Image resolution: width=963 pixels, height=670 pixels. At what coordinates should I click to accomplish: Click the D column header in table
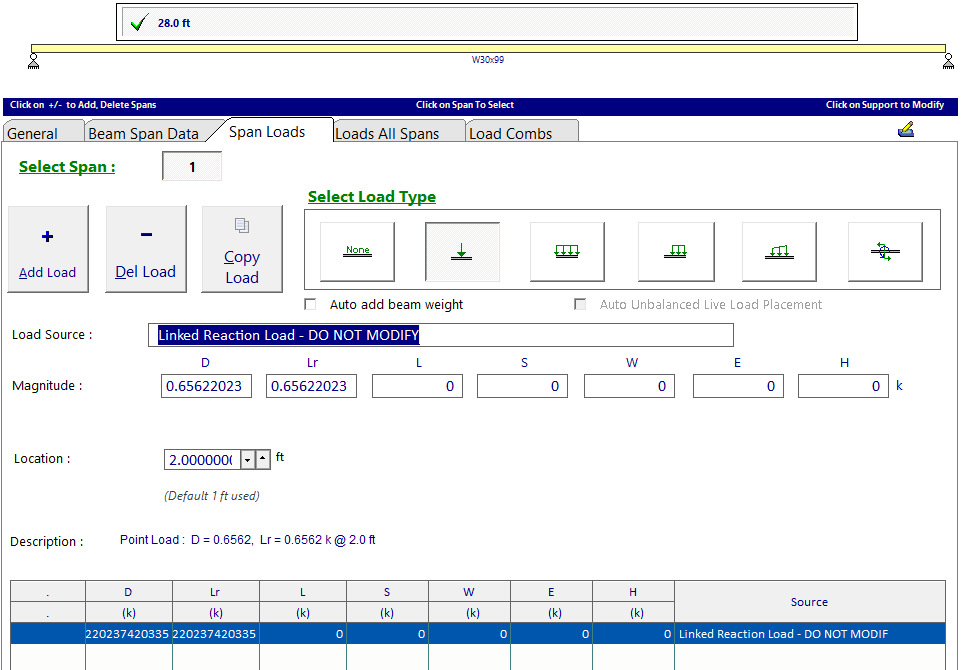(128, 592)
